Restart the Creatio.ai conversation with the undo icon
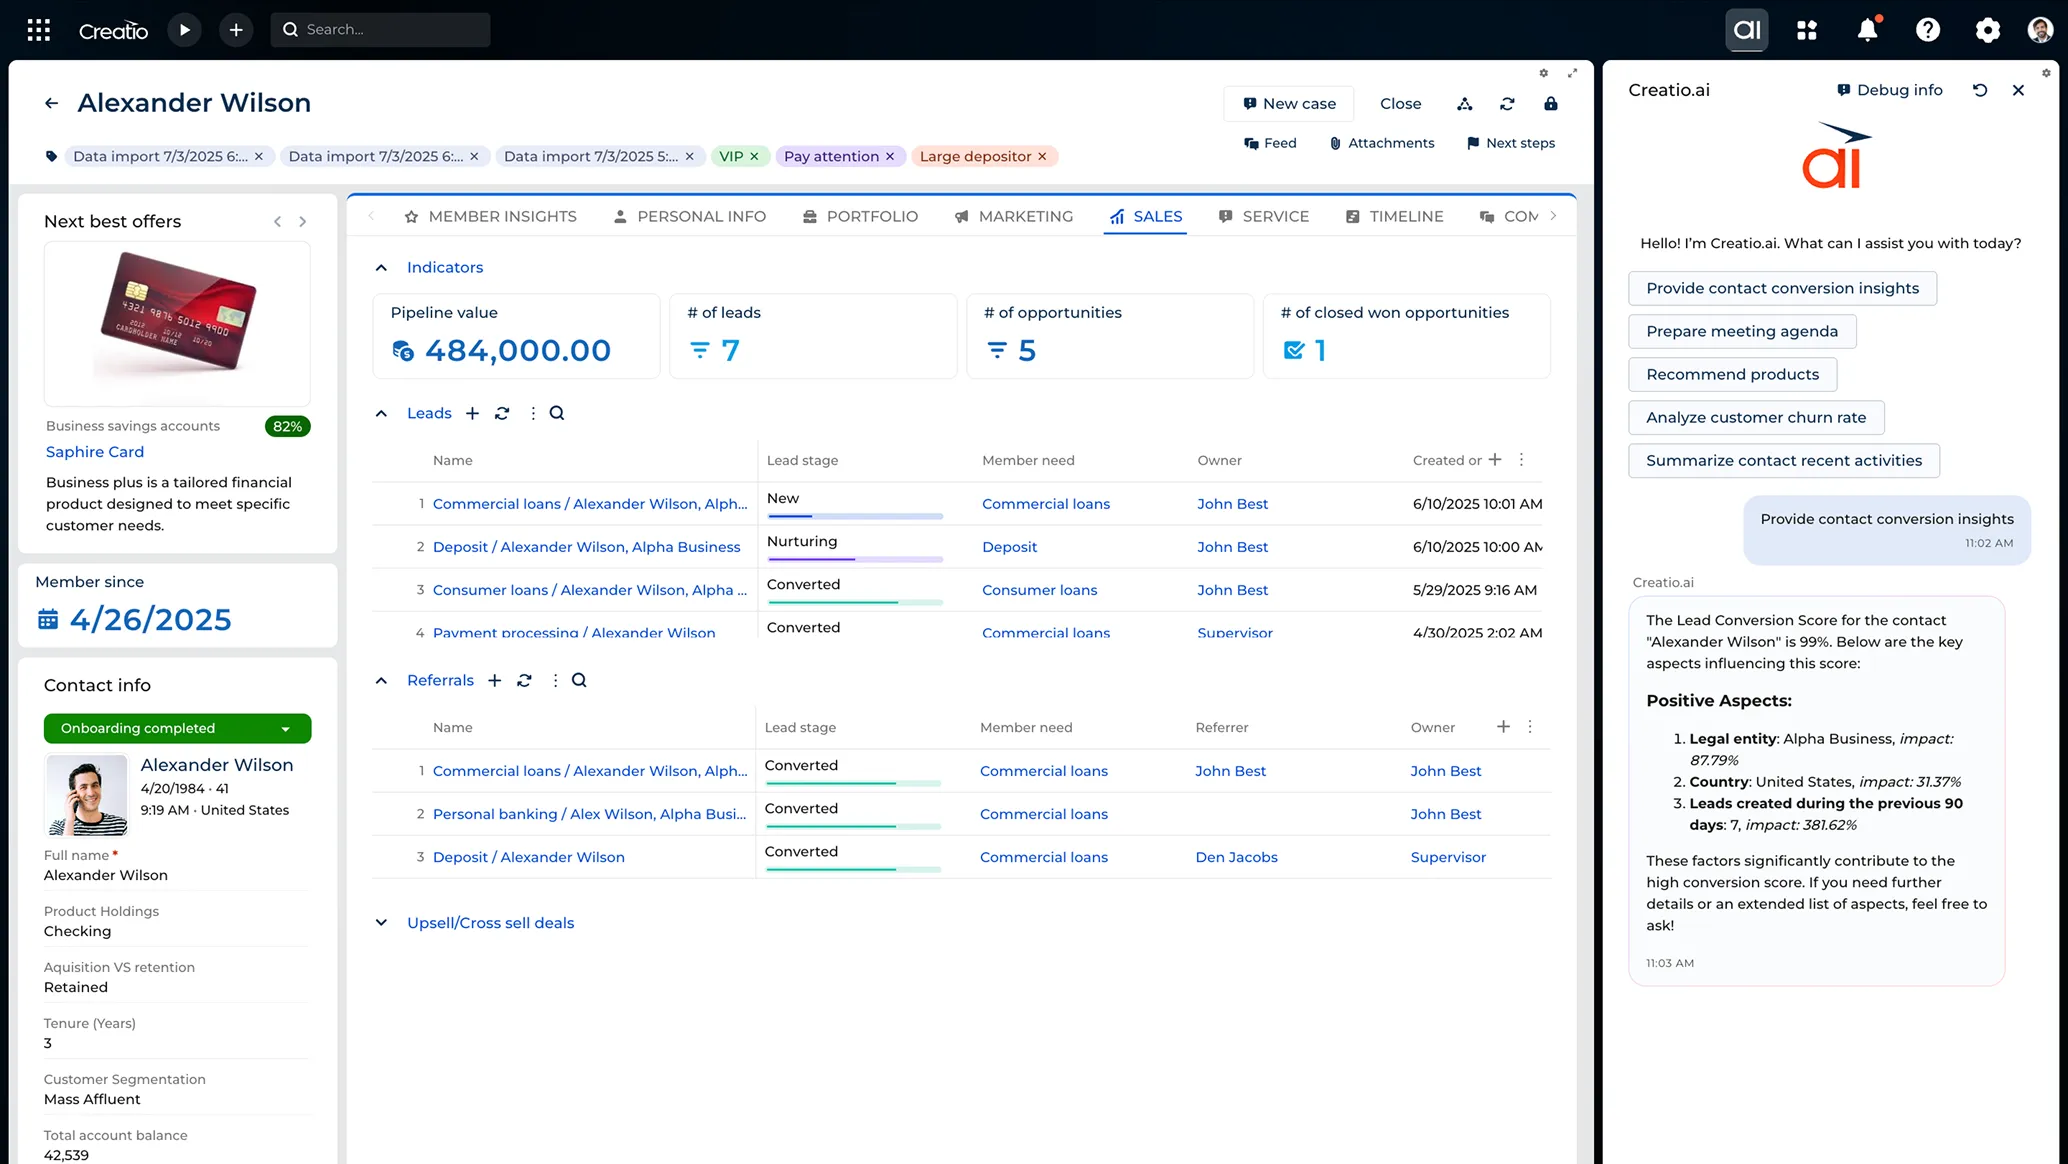 coord(1980,90)
